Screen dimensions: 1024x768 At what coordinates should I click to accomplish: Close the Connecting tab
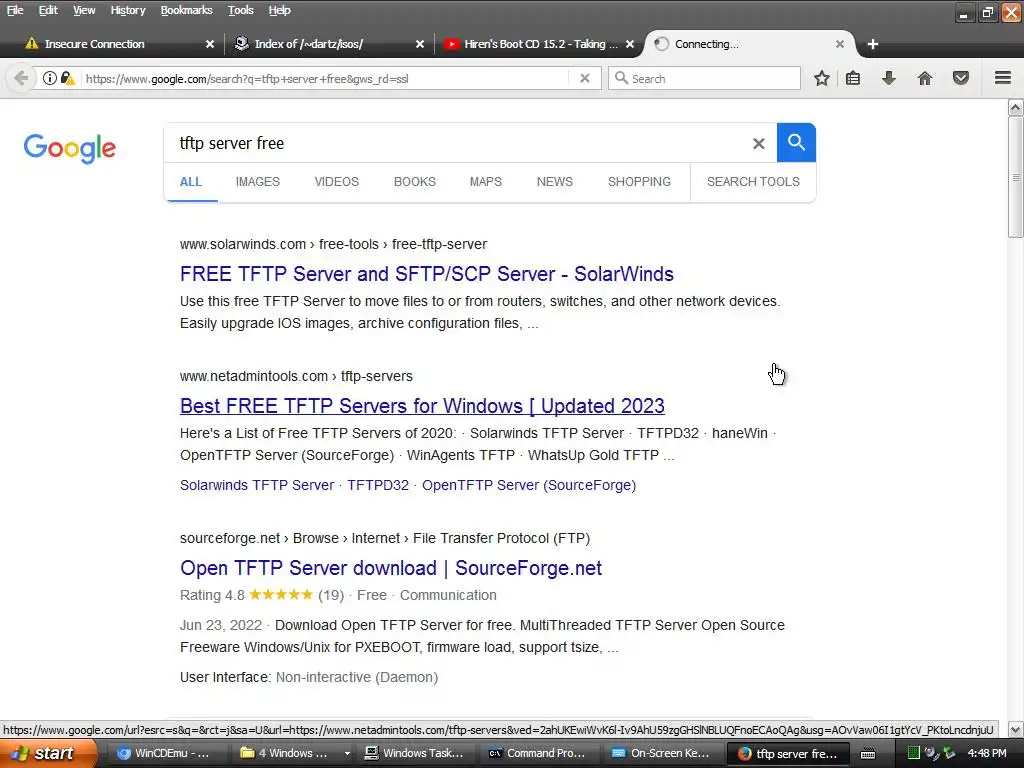pos(840,44)
